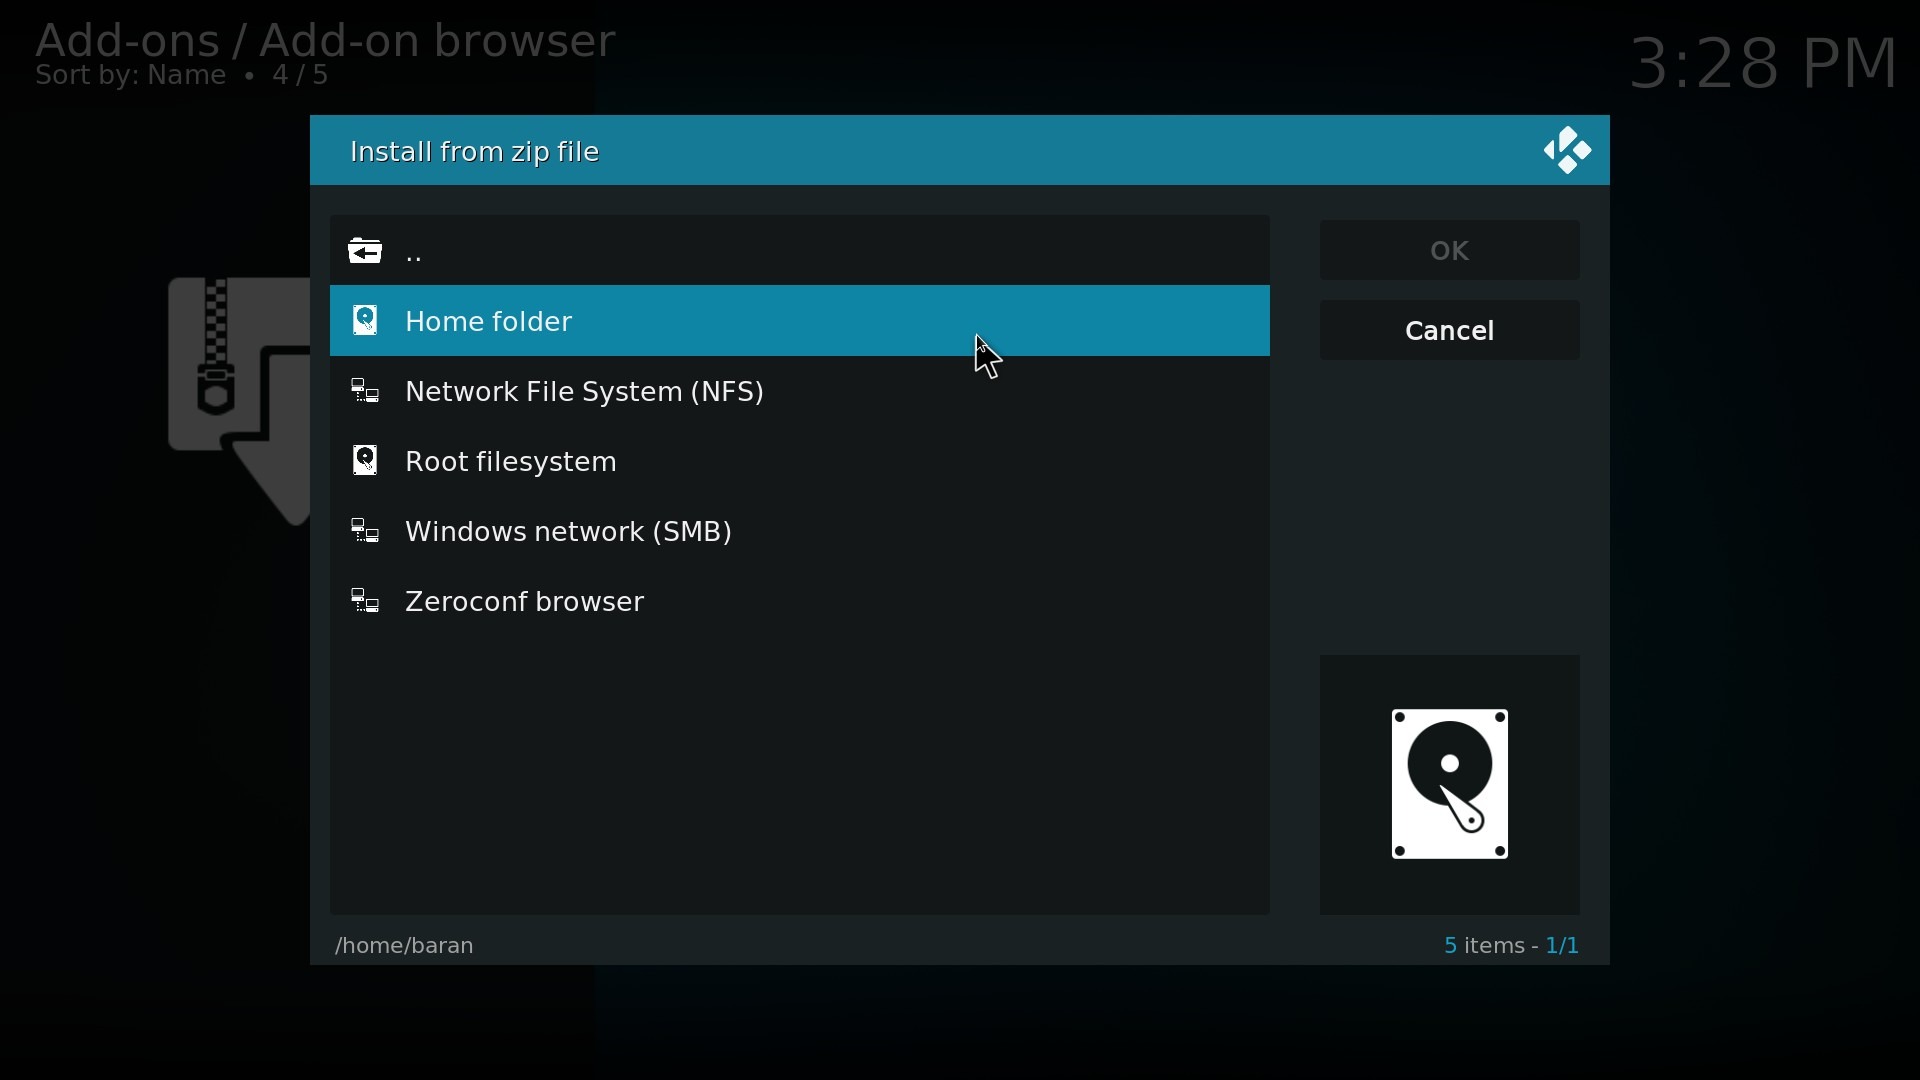Open the Home folder entry

coord(490,323)
